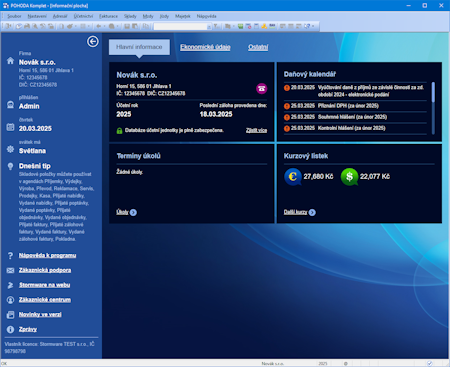Open Stormware na webu link
Screen dimensions: 450x367
coord(44,285)
